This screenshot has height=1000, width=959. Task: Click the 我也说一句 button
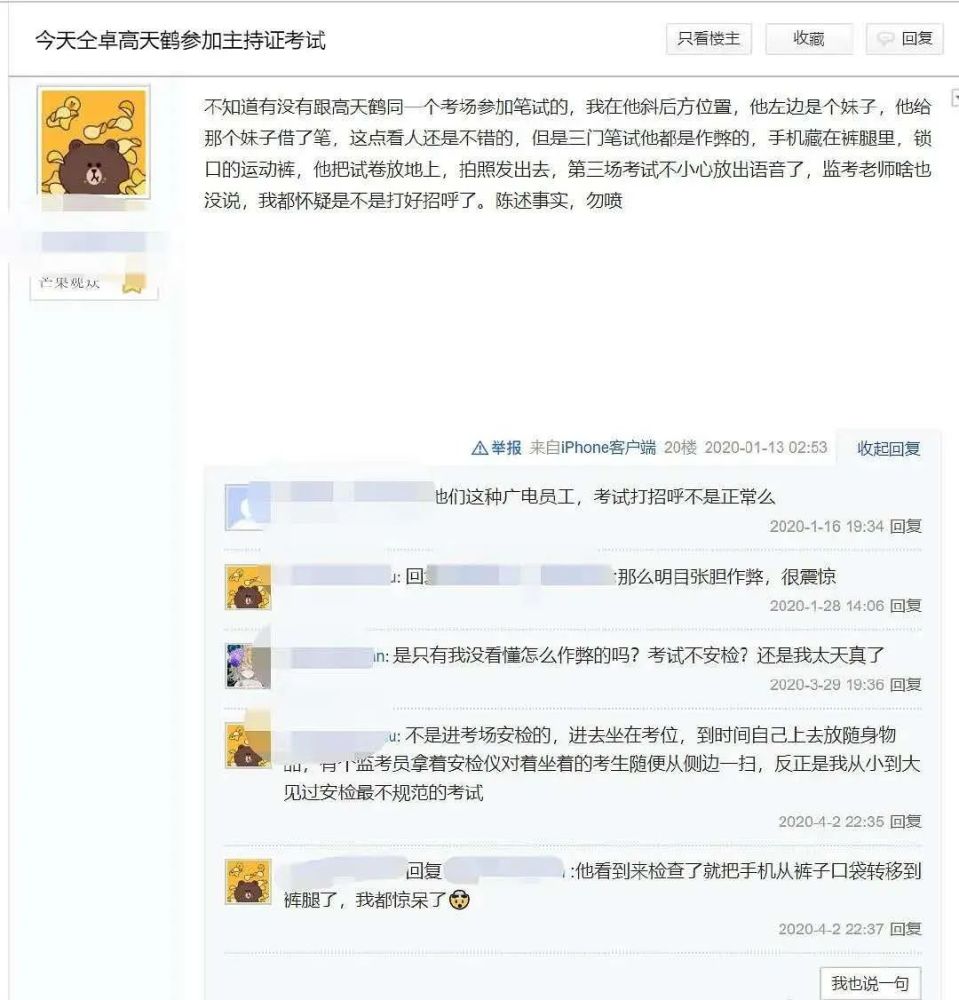pyautogui.click(x=870, y=983)
